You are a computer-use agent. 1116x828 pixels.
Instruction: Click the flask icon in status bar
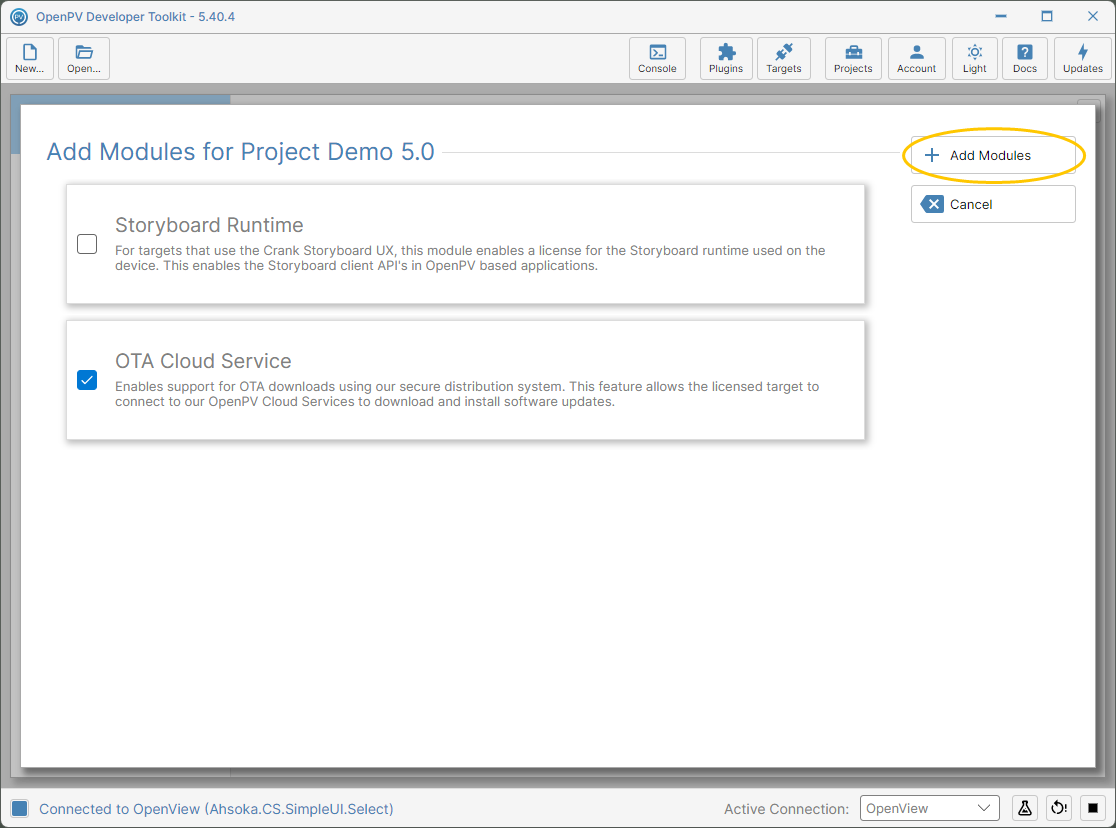(1025, 808)
